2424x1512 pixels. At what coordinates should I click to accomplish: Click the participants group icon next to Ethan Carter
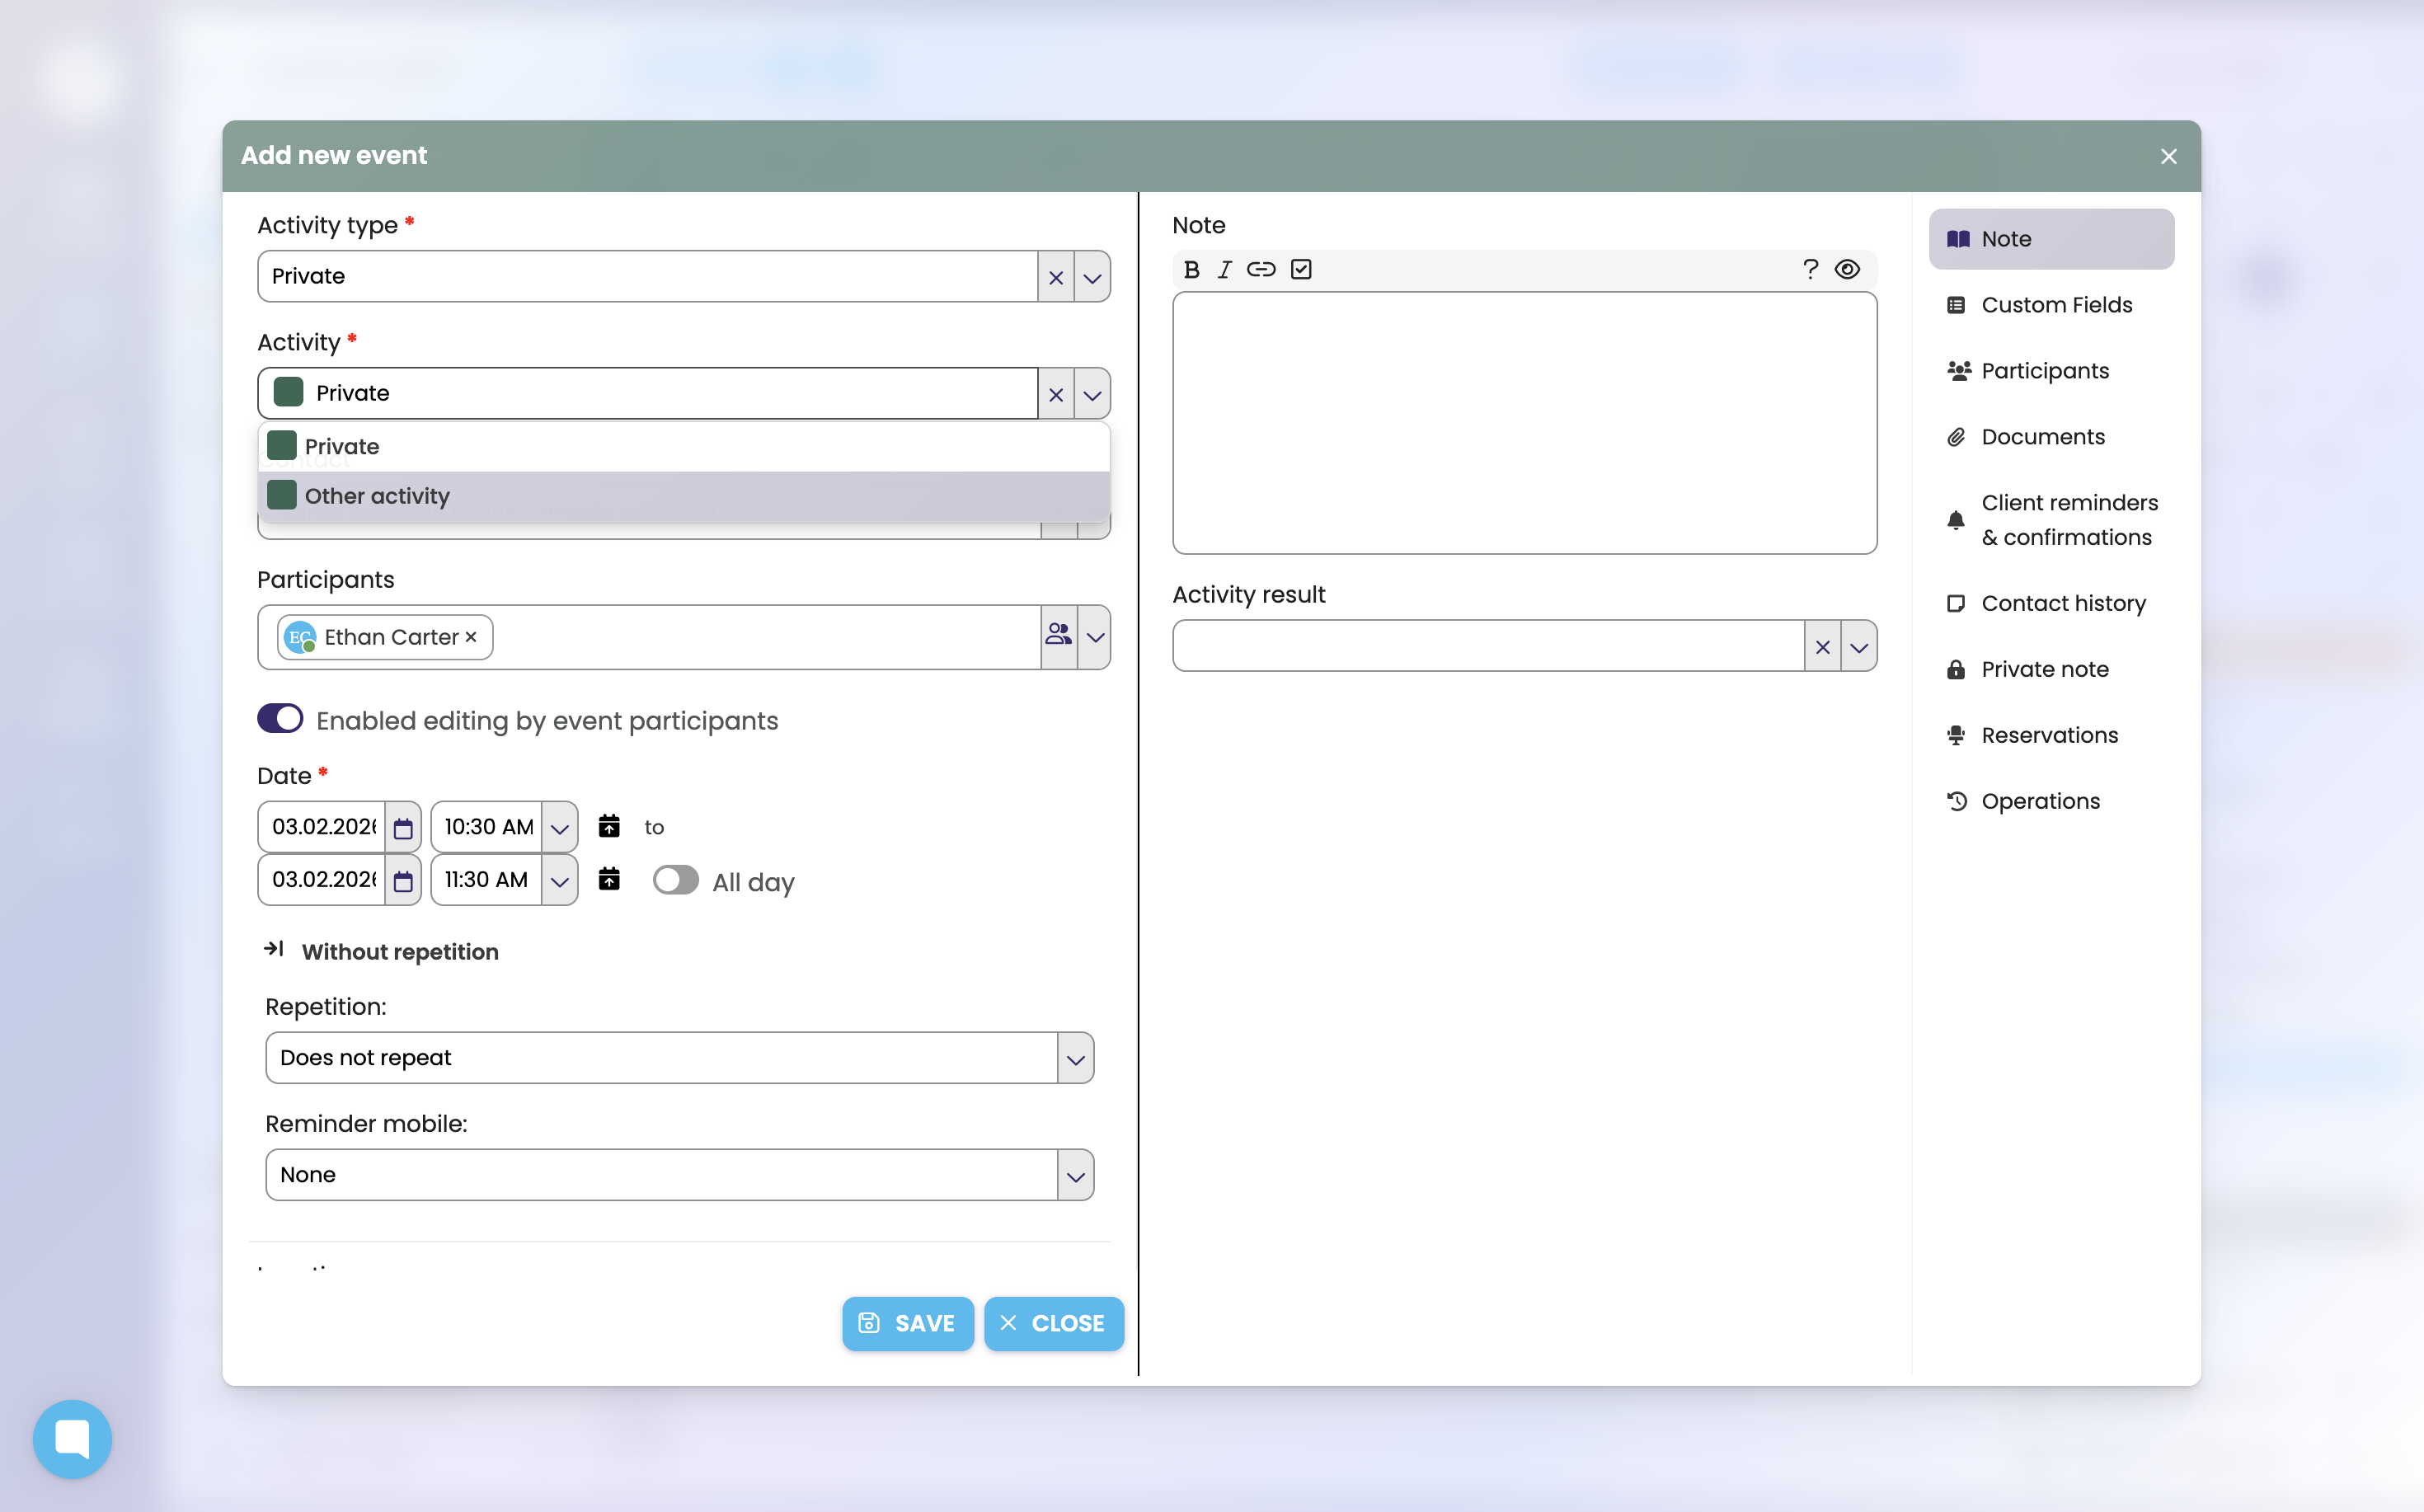1059,636
